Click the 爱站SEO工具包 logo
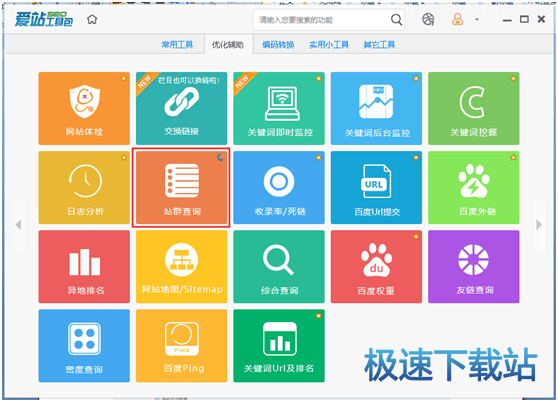The width and height of the screenshot is (558, 402). tap(44, 19)
